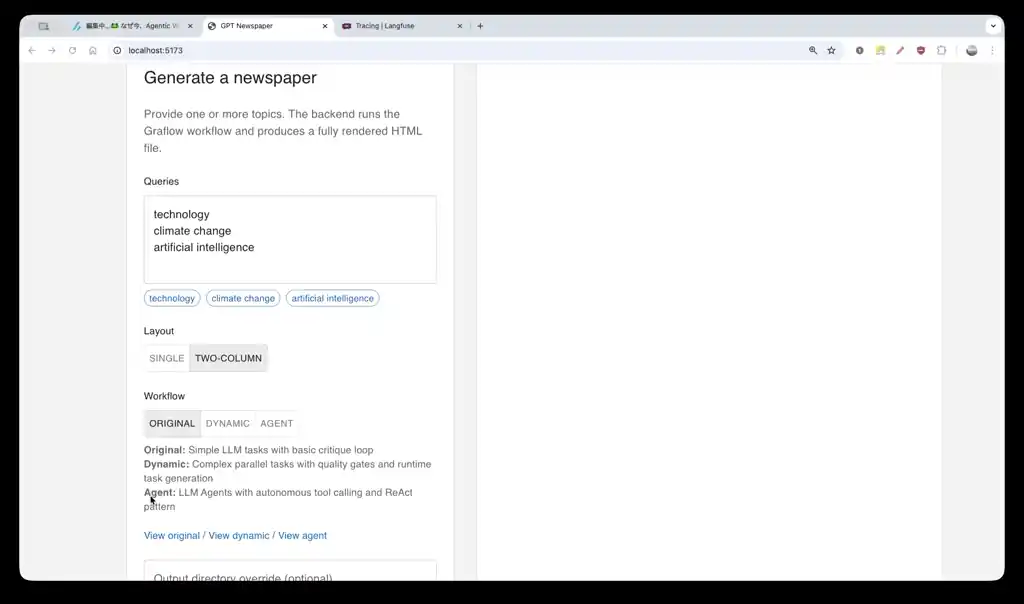Click the site info icon beside localhost:5173
Screen dimensions: 1024x604
[118, 50]
